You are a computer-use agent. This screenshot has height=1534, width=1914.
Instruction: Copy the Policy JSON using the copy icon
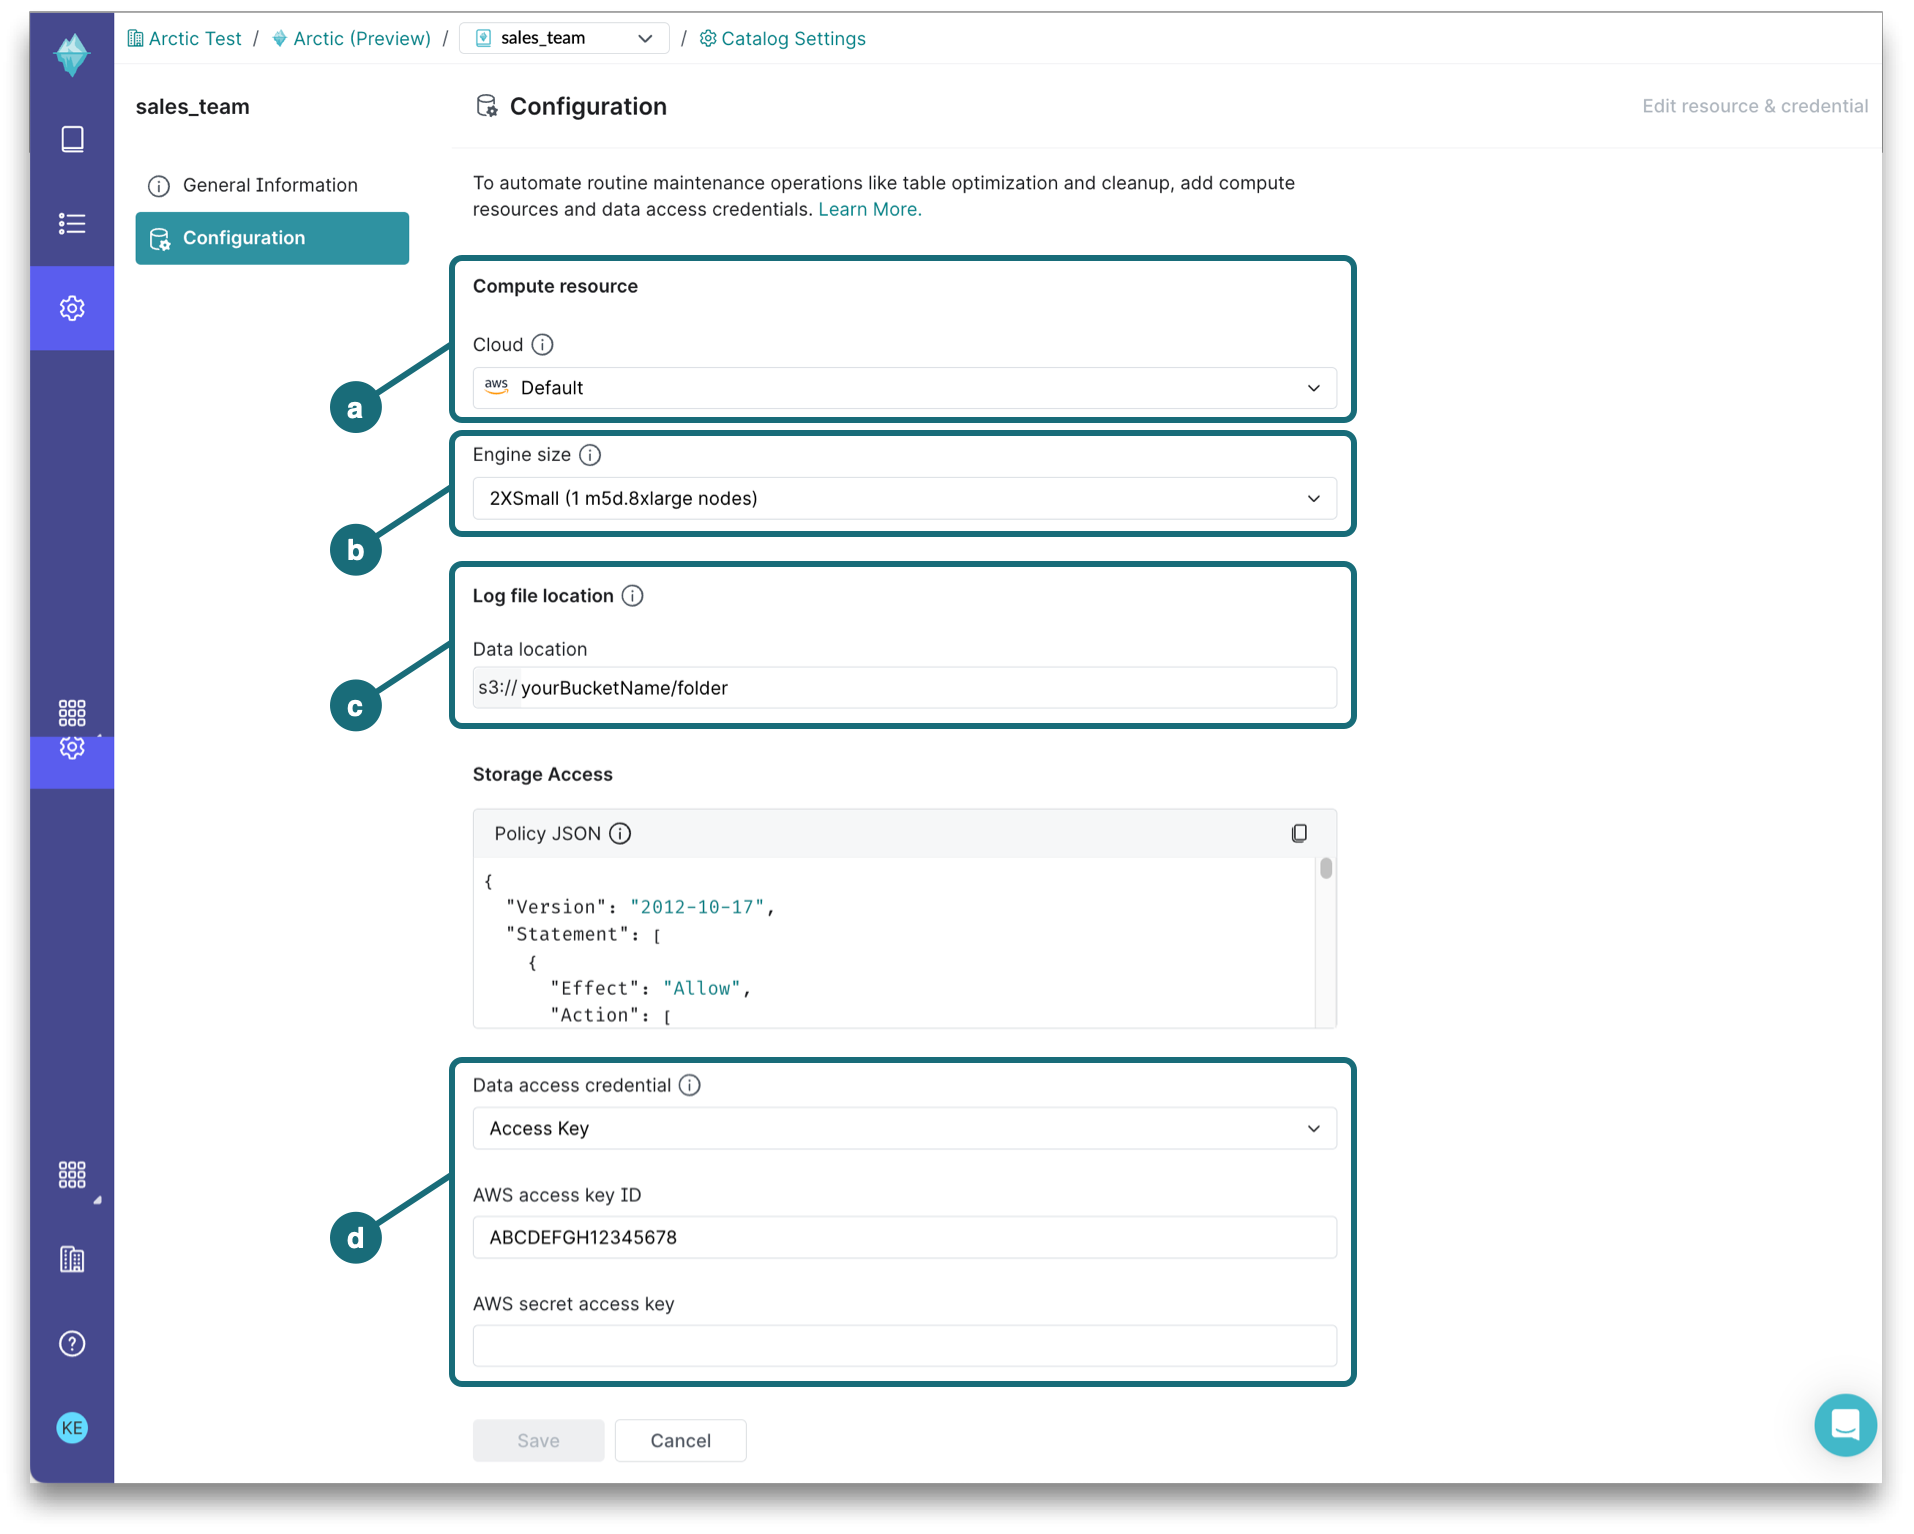pyautogui.click(x=1299, y=832)
